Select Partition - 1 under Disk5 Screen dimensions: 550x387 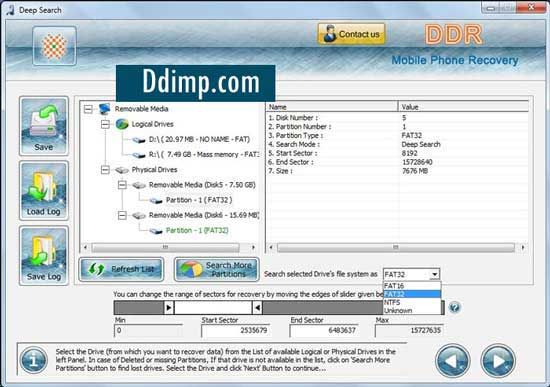(199, 200)
